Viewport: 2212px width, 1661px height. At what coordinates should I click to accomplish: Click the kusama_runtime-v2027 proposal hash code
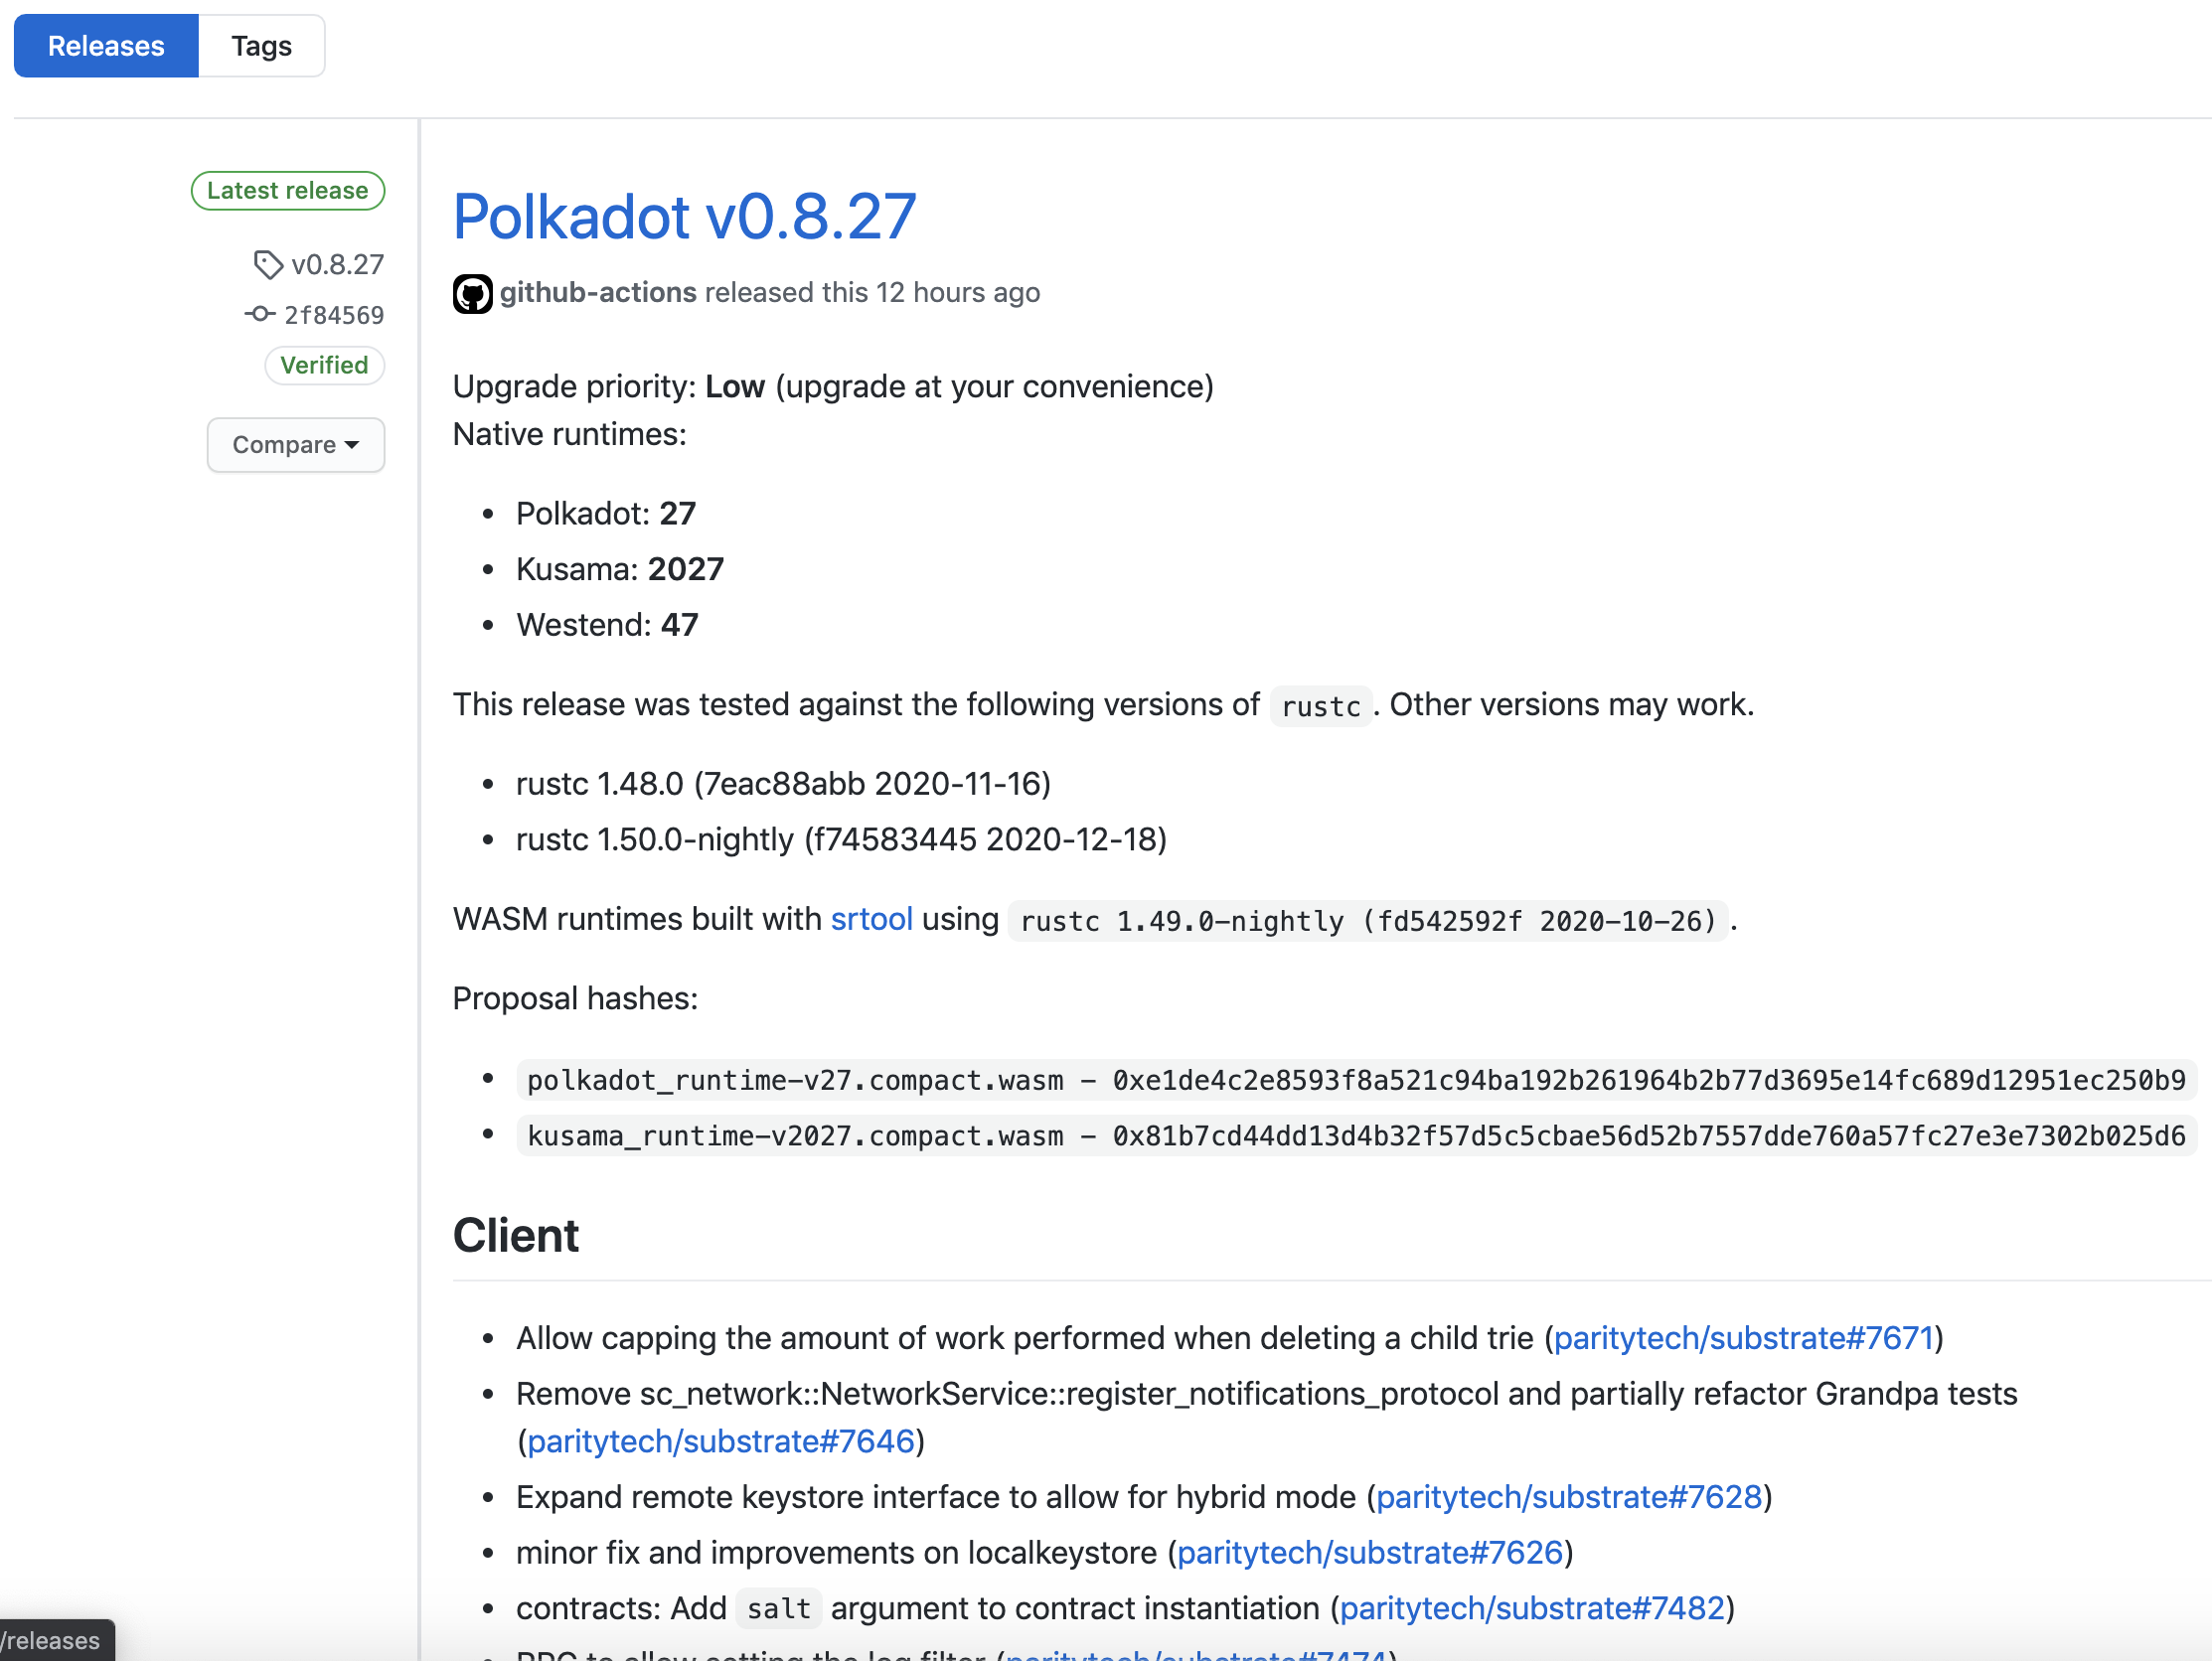point(1355,1136)
